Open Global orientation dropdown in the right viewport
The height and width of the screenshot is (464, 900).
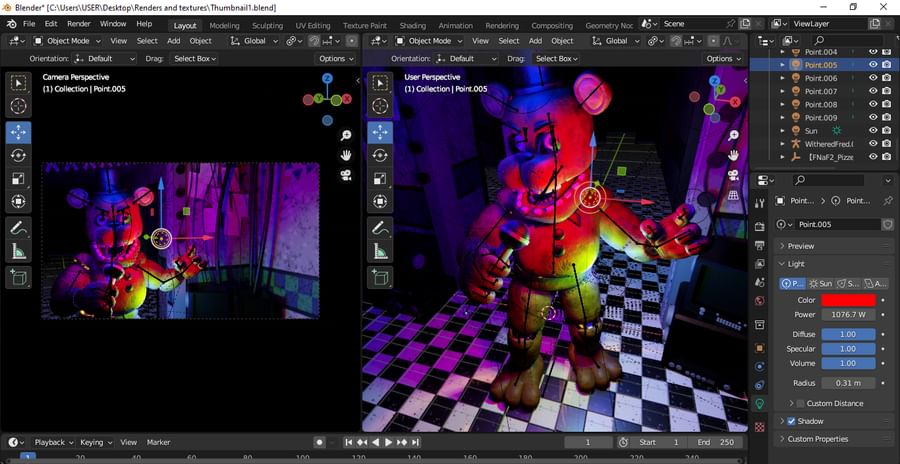click(x=615, y=41)
